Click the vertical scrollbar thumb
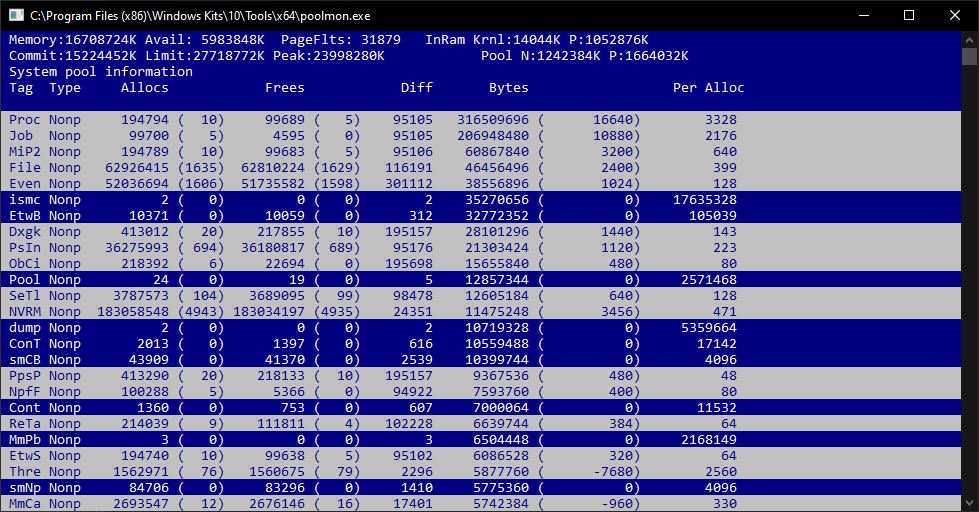The width and height of the screenshot is (979, 512). (970, 56)
